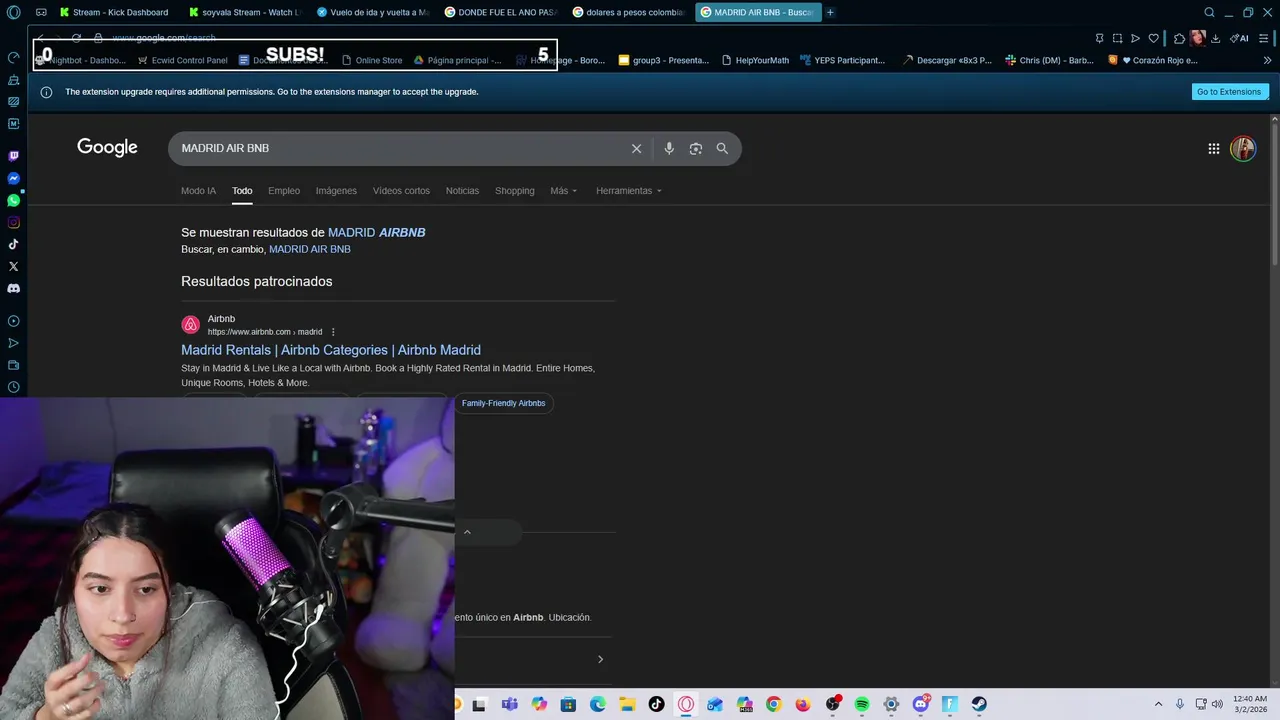Switch to the soyvala Stream browser tab
The width and height of the screenshot is (1280, 720).
tap(245, 12)
